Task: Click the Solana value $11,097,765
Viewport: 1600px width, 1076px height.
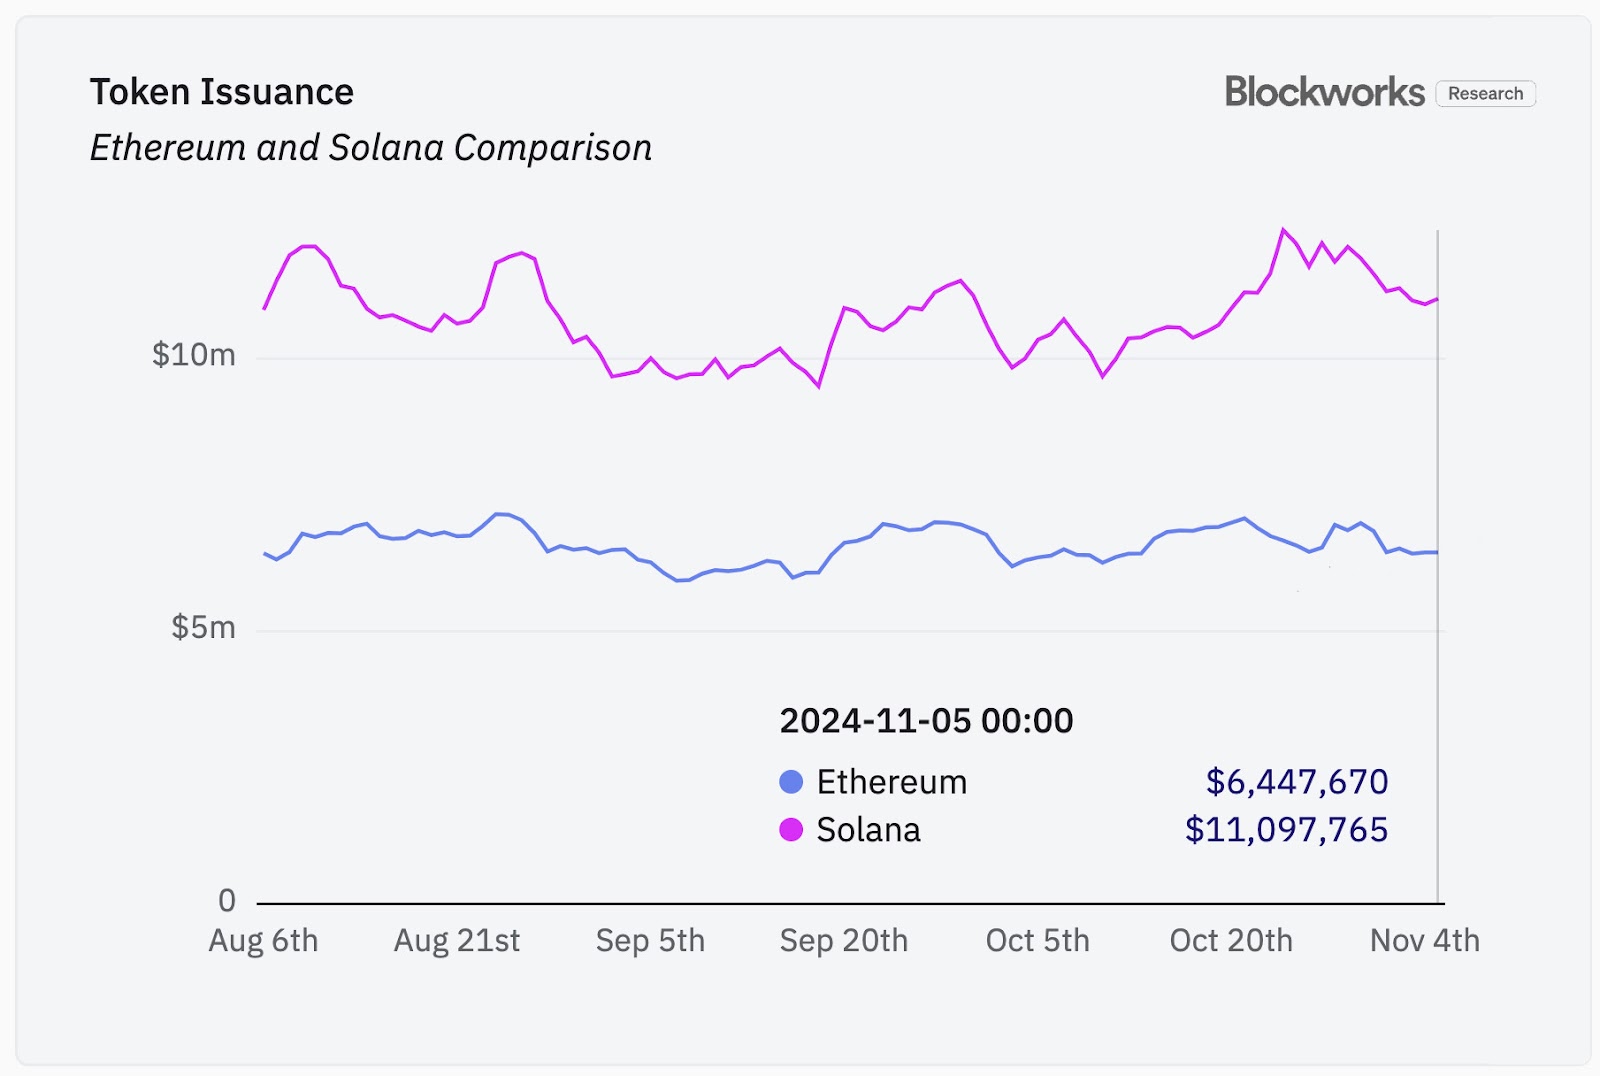Action: pyautogui.click(x=1286, y=830)
